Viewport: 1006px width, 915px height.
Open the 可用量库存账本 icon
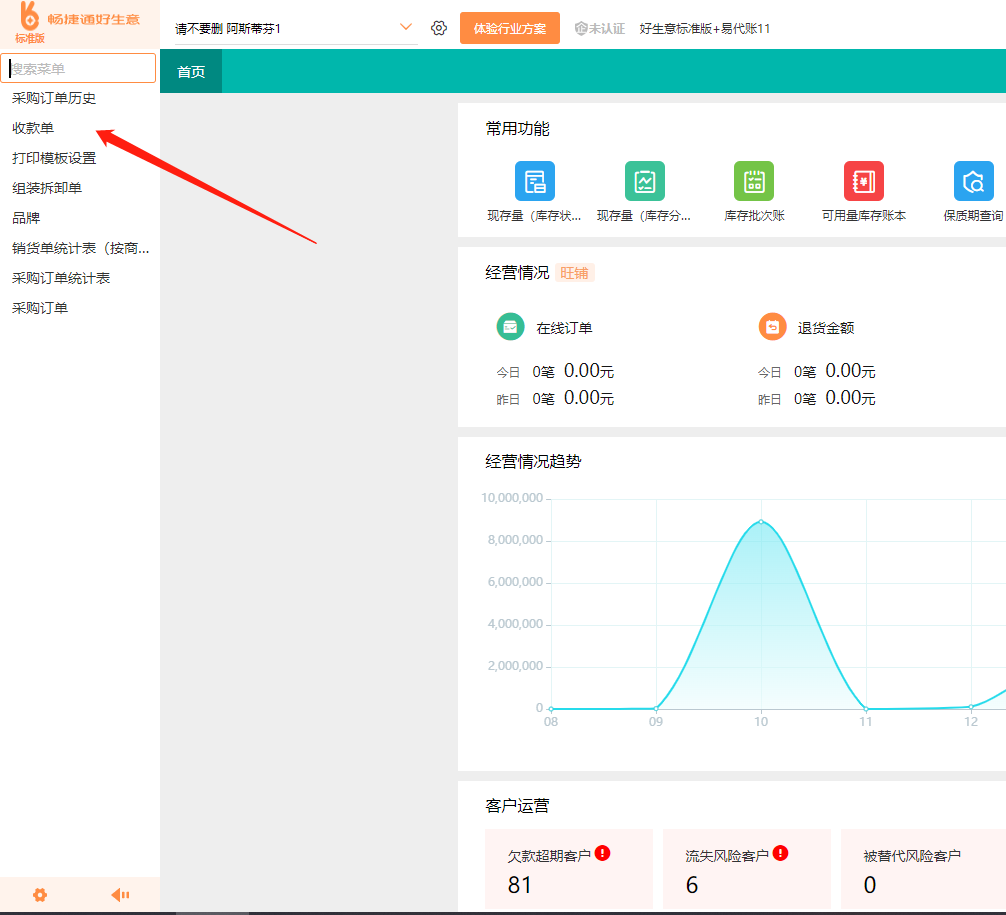863,181
